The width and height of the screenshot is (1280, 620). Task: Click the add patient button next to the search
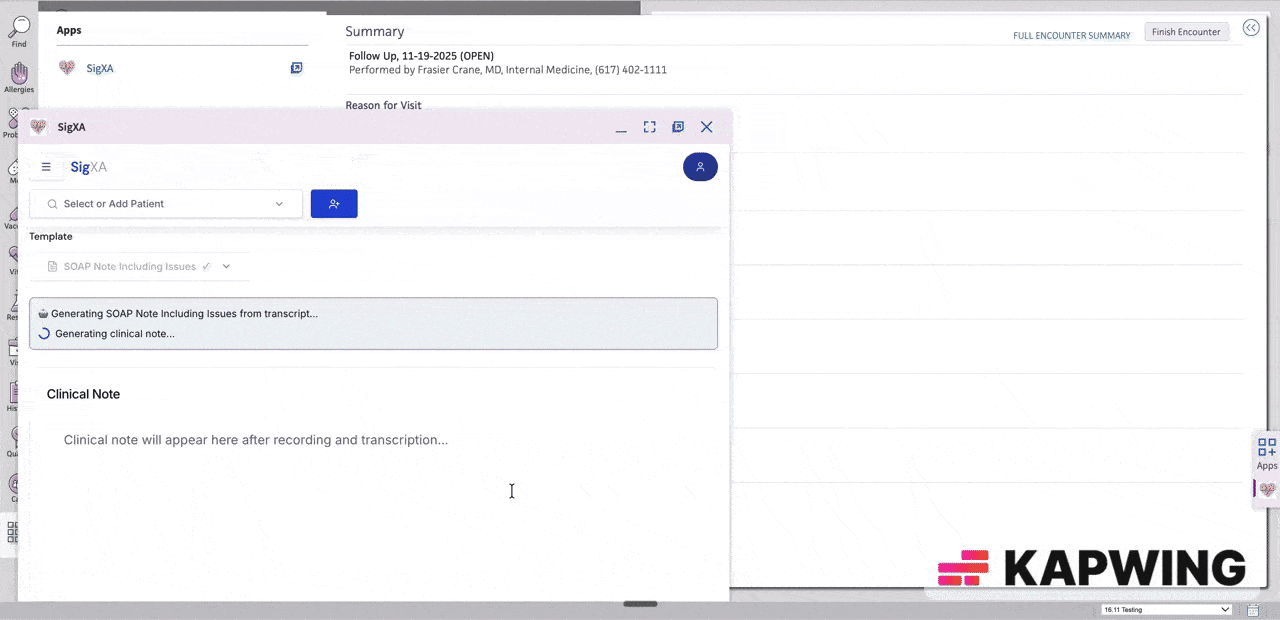pos(333,203)
